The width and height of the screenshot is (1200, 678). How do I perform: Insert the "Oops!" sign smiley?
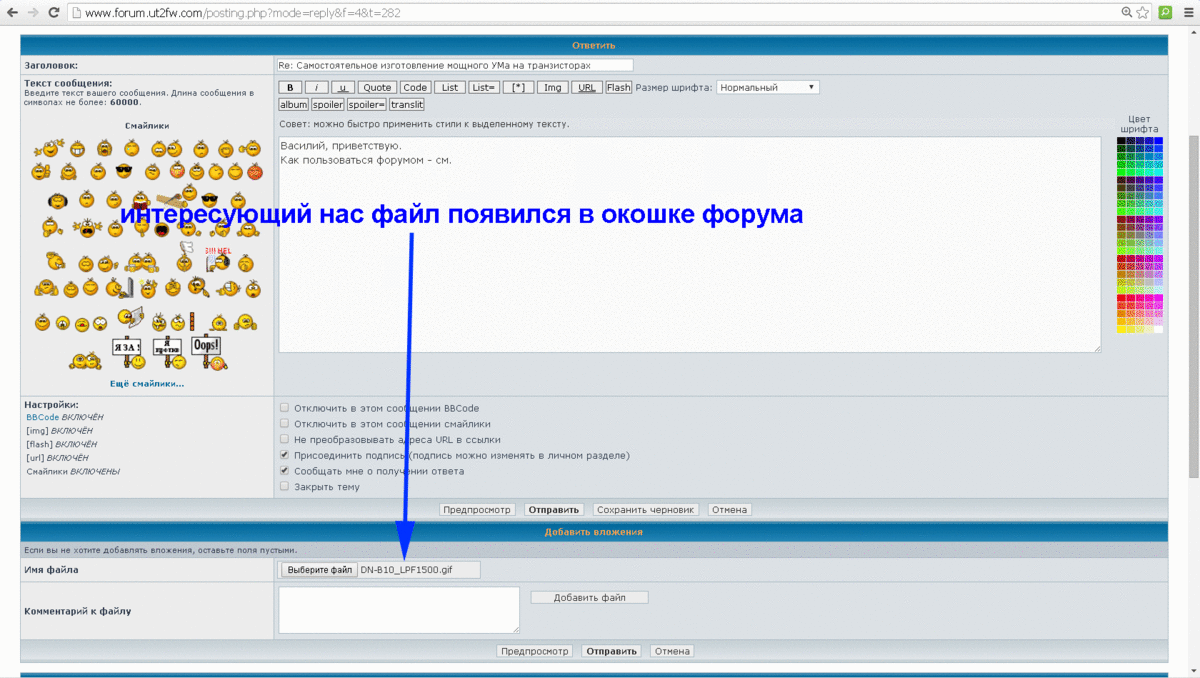tap(206, 348)
